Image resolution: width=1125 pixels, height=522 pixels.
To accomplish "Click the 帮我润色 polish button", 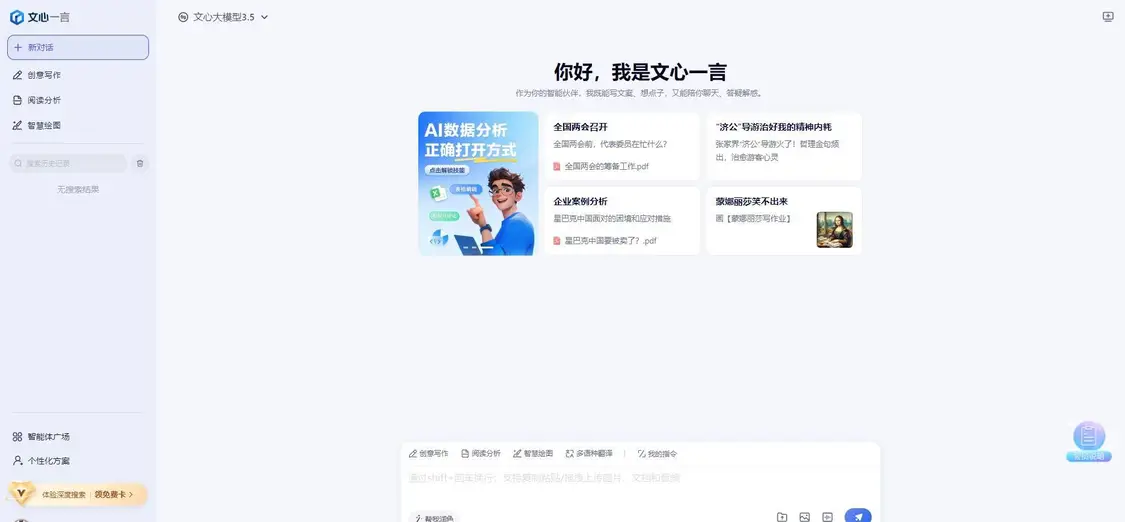I will pos(433,518).
